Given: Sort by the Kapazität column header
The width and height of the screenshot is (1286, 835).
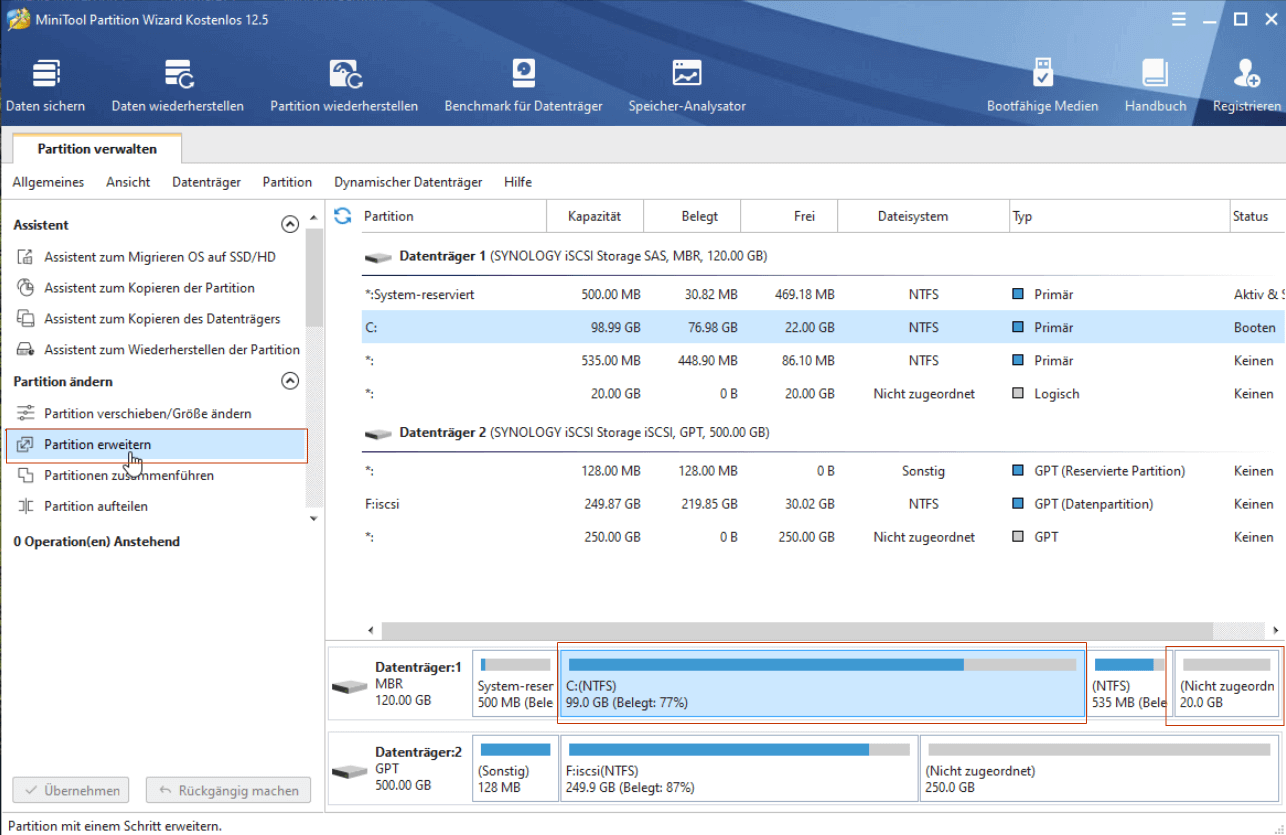Looking at the screenshot, I should (594, 216).
